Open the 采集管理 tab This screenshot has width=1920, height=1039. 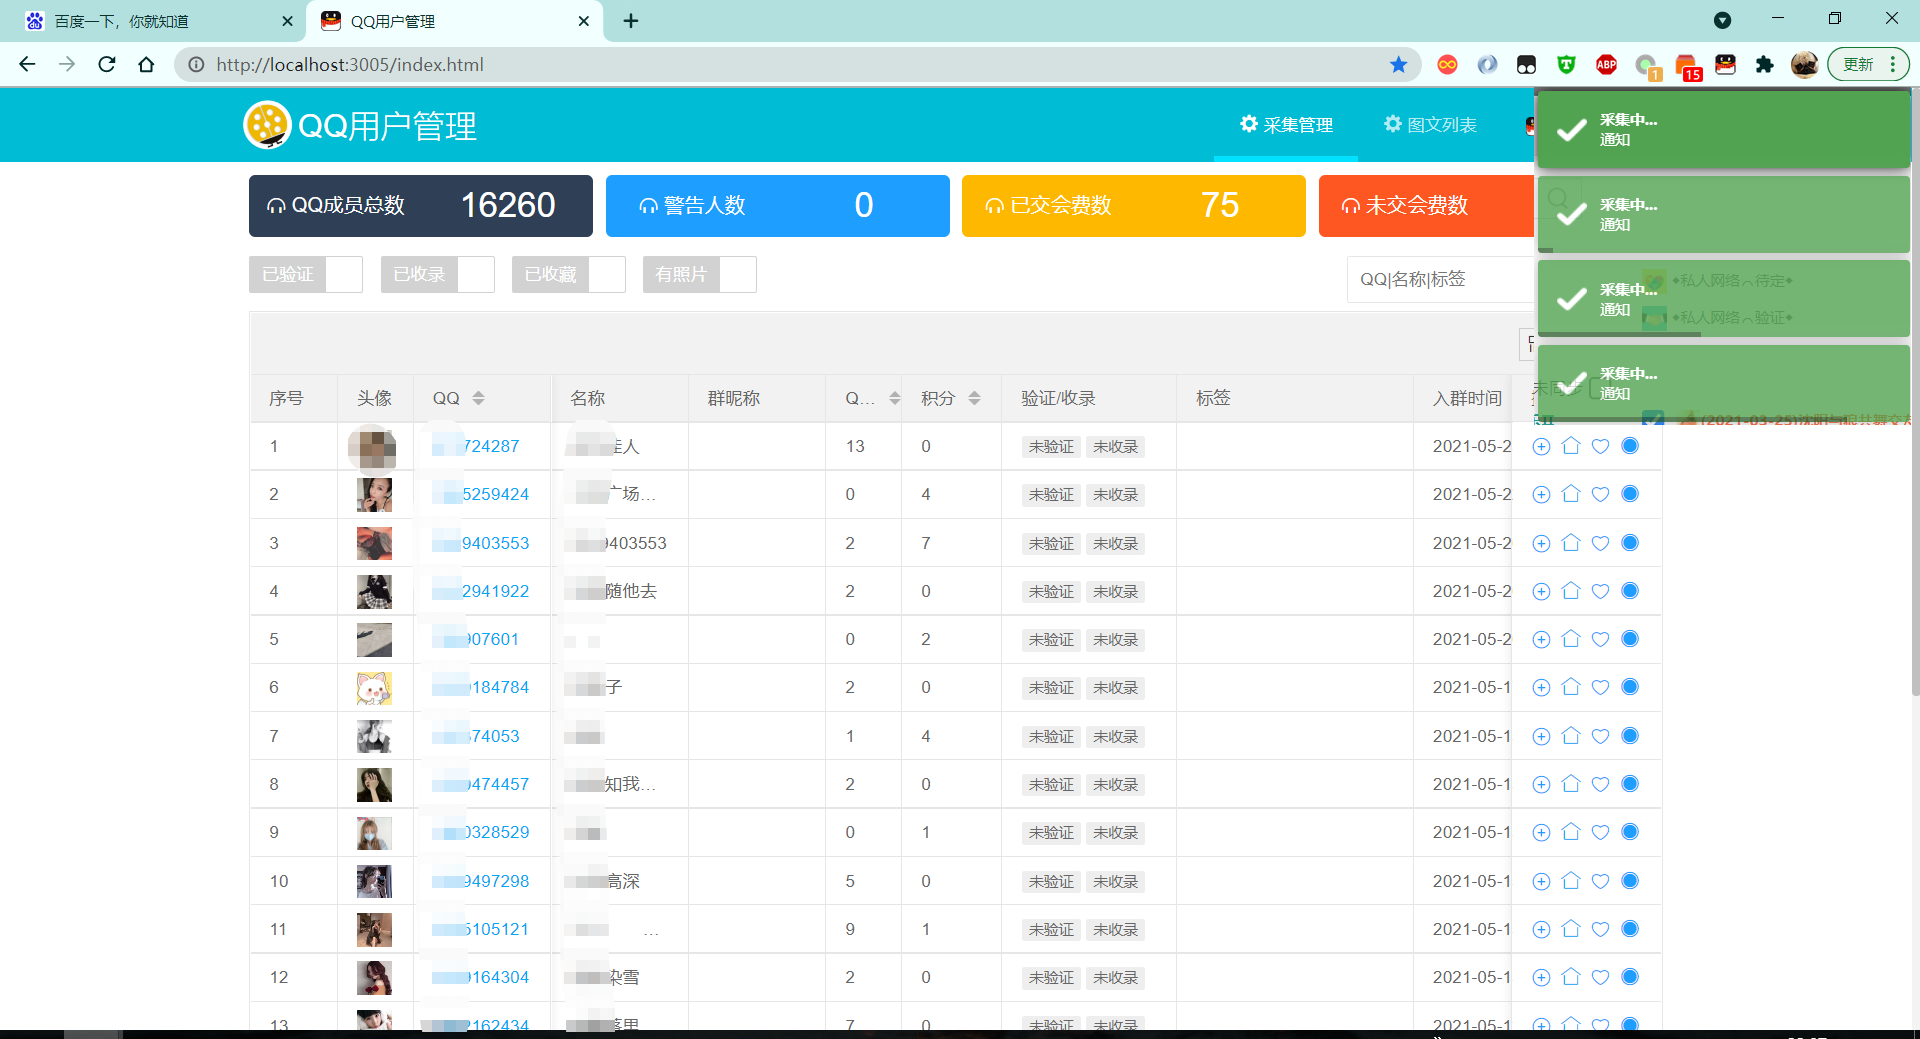(x=1286, y=125)
